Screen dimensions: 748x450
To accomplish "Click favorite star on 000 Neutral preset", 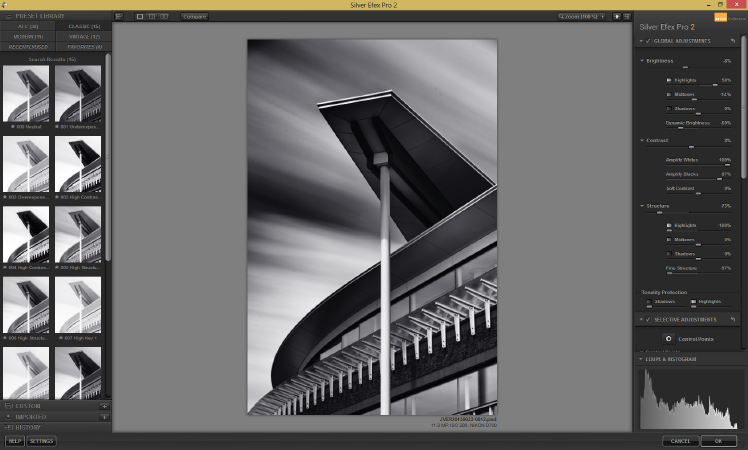I will point(13,127).
